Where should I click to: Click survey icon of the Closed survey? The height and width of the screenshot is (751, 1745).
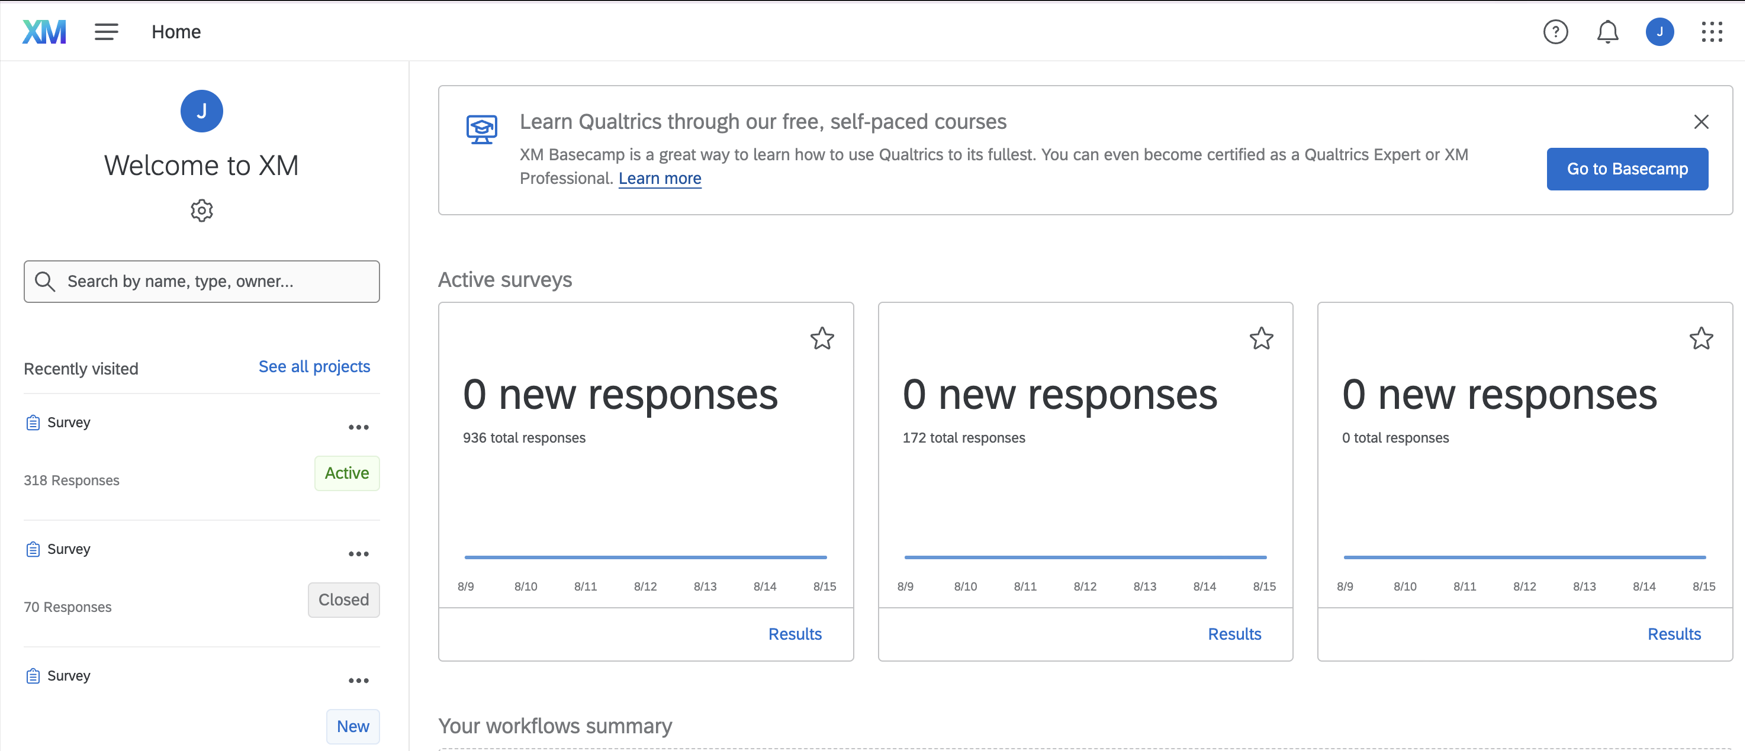33,549
